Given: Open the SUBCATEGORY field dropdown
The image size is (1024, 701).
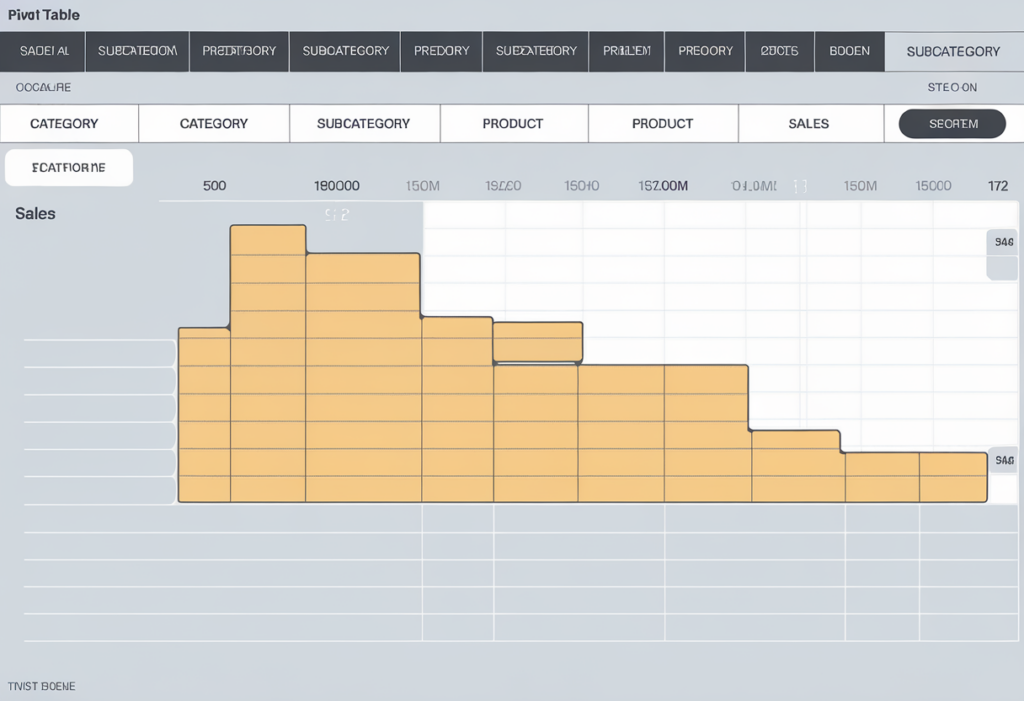Looking at the screenshot, I should click(364, 123).
